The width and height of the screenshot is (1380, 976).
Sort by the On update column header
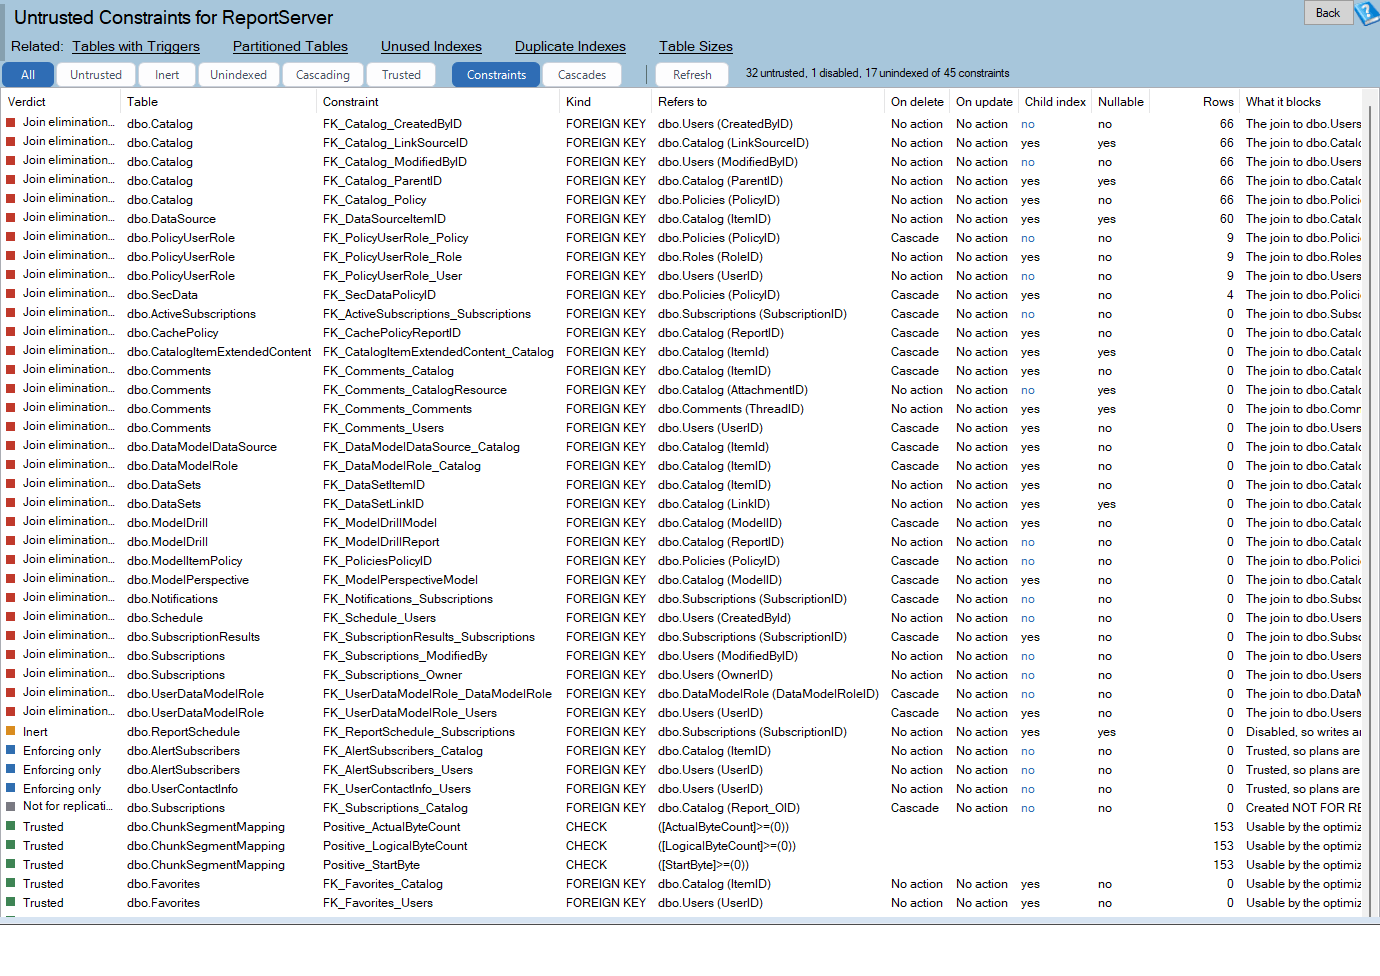click(984, 102)
